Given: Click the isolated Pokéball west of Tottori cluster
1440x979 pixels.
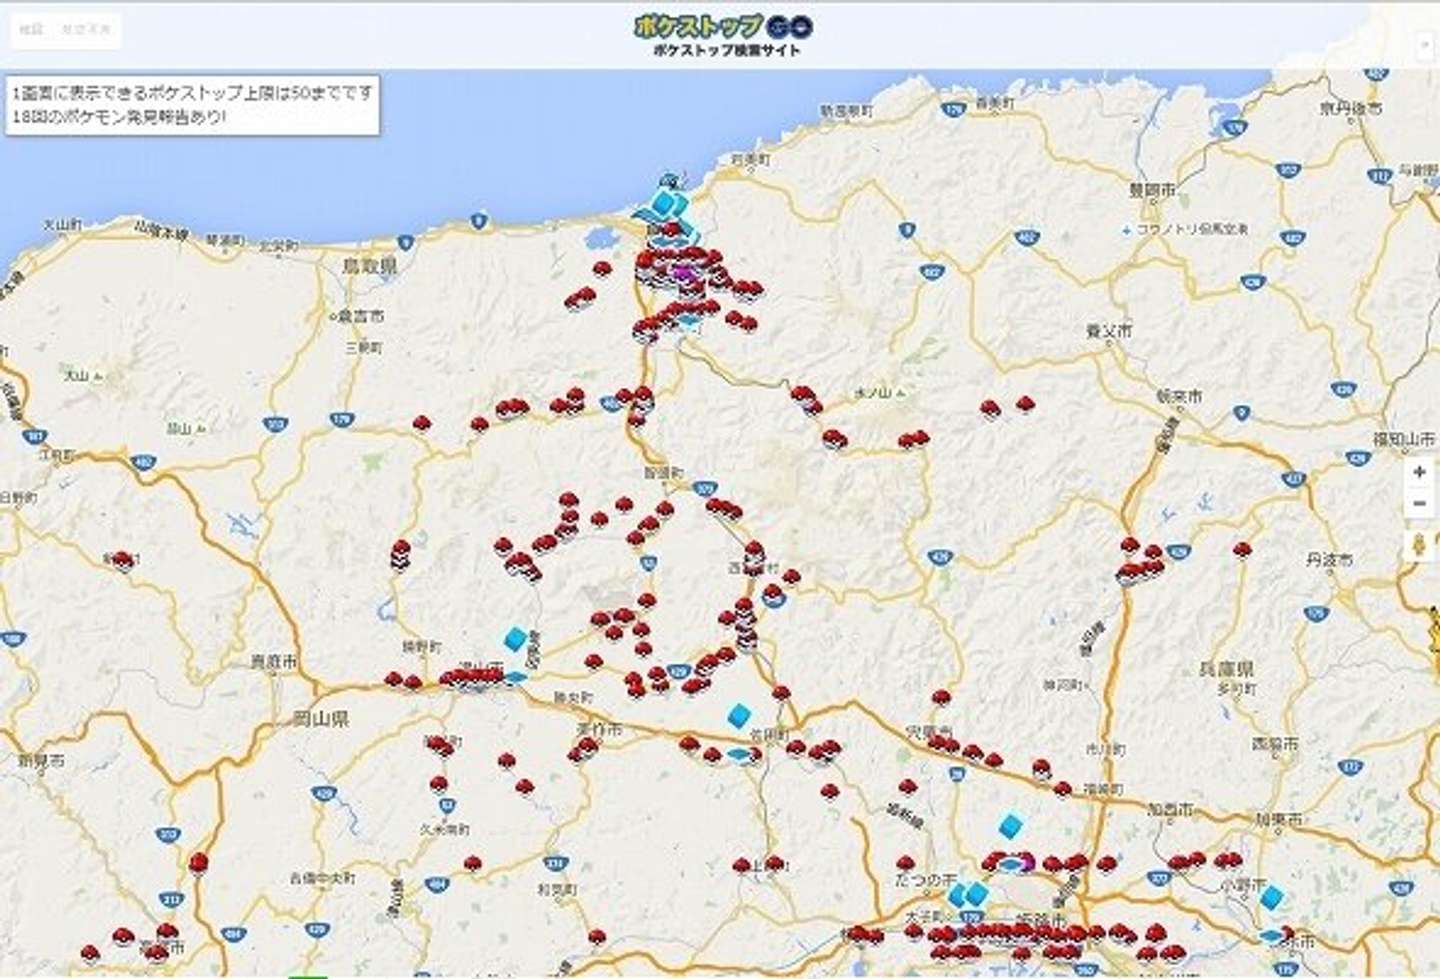Looking at the screenshot, I should (x=601, y=269).
